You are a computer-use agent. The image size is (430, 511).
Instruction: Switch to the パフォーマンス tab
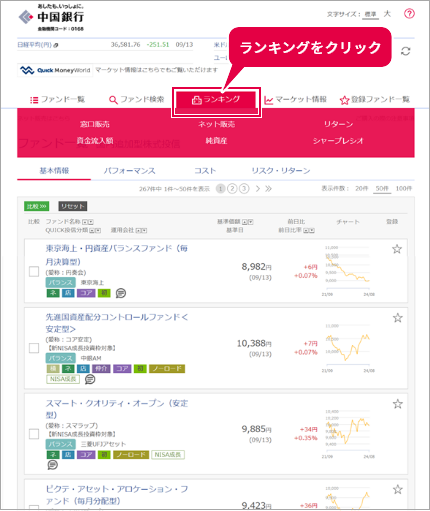click(129, 171)
